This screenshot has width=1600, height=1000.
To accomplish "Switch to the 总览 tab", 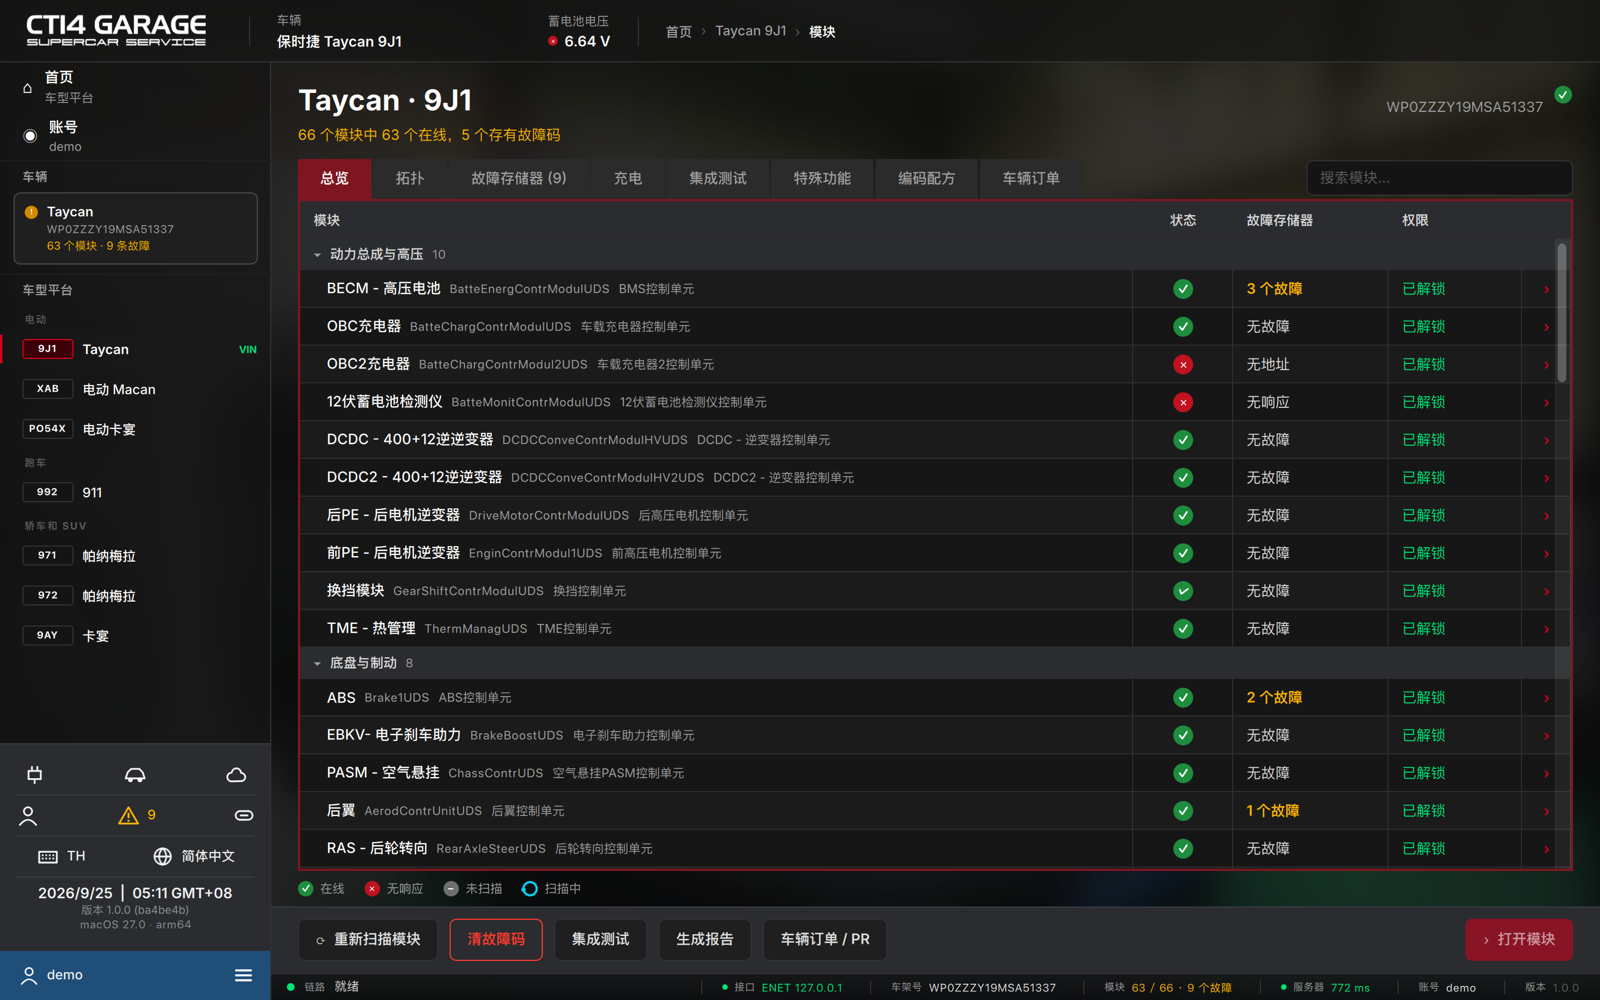I will (x=335, y=179).
